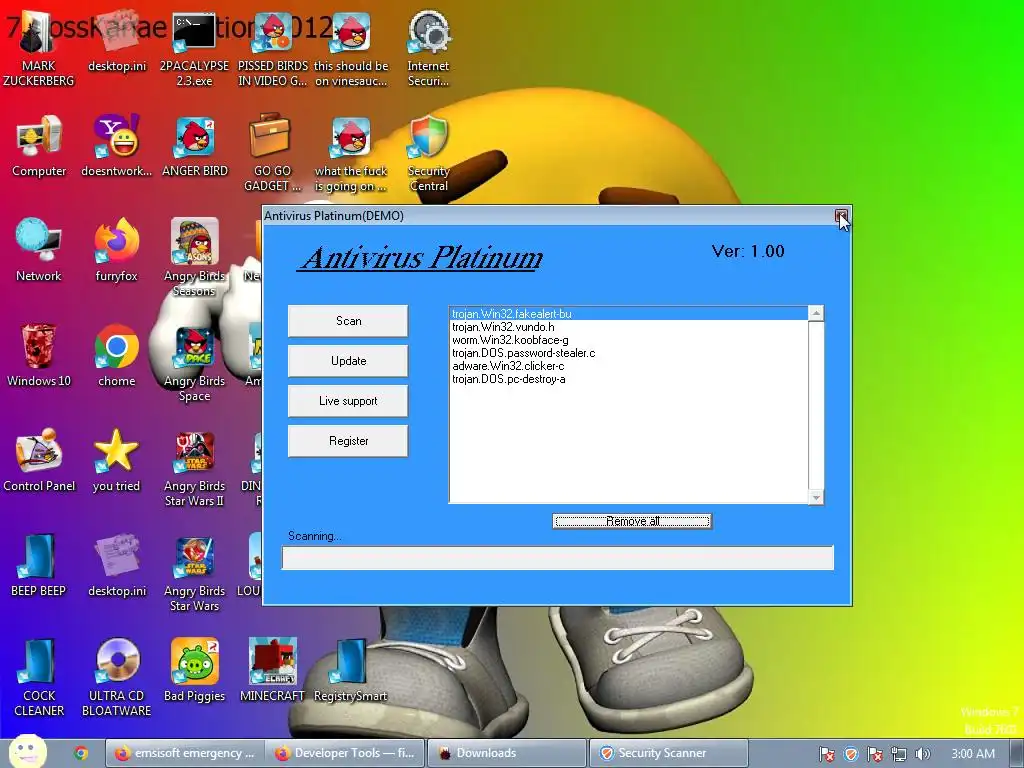Click threat list scrollbar down arrow
The width and height of the screenshot is (1024, 768).
[816, 497]
